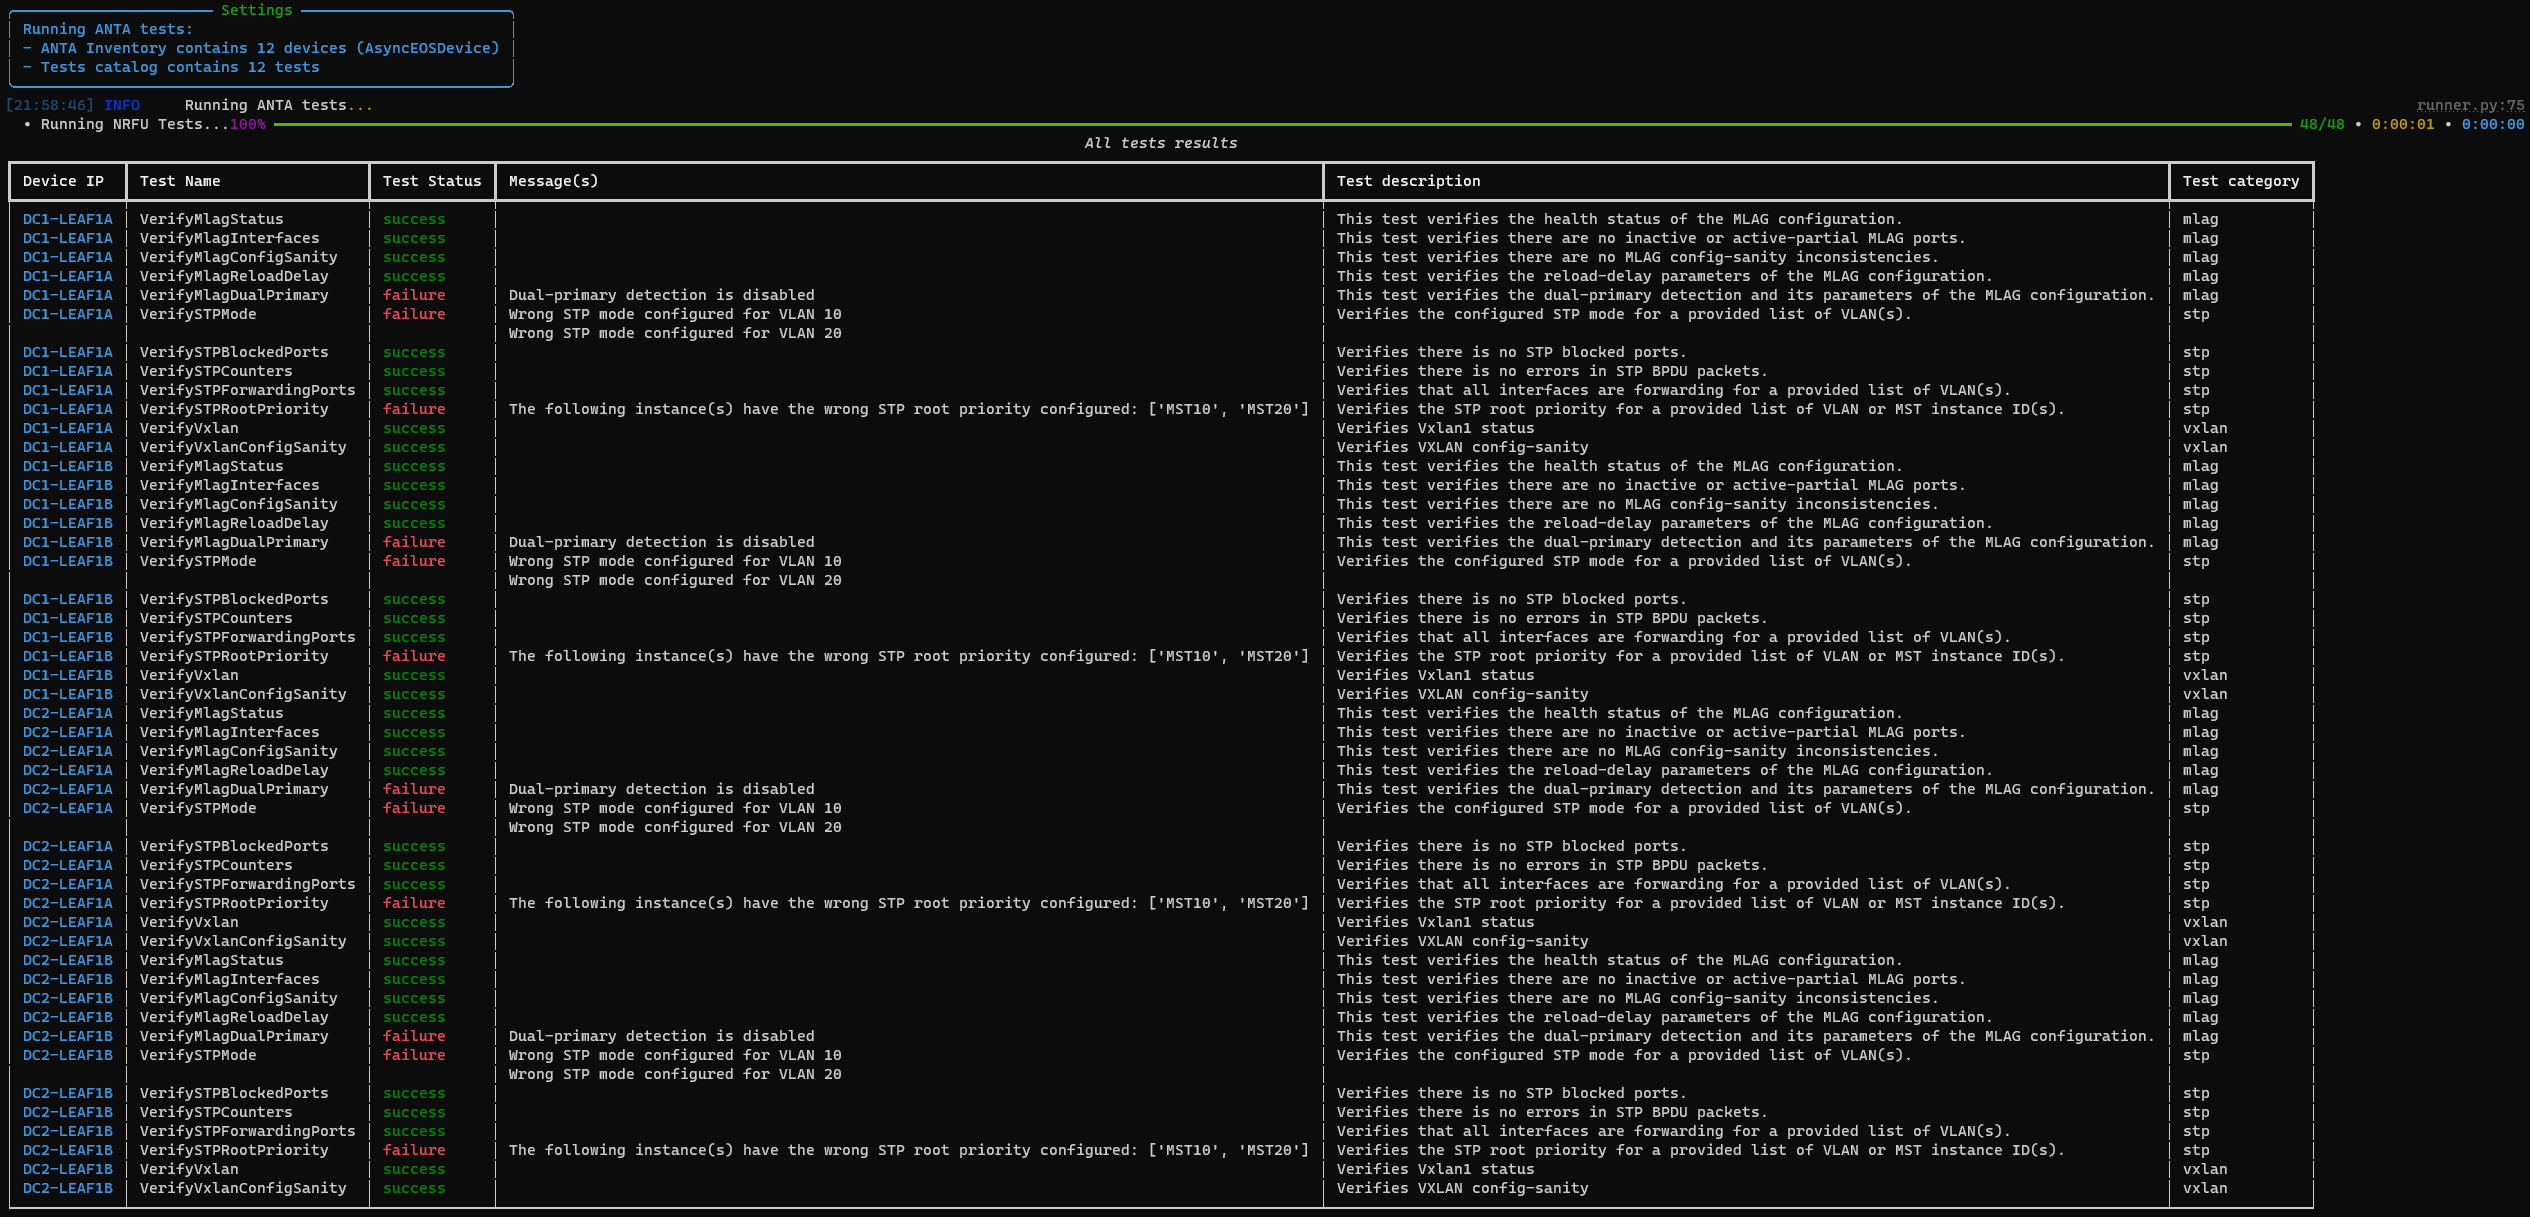Click VerifyVxlanConfigSanity test name for DC2-LEAF1B
The height and width of the screenshot is (1217, 2530).
click(243, 1188)
